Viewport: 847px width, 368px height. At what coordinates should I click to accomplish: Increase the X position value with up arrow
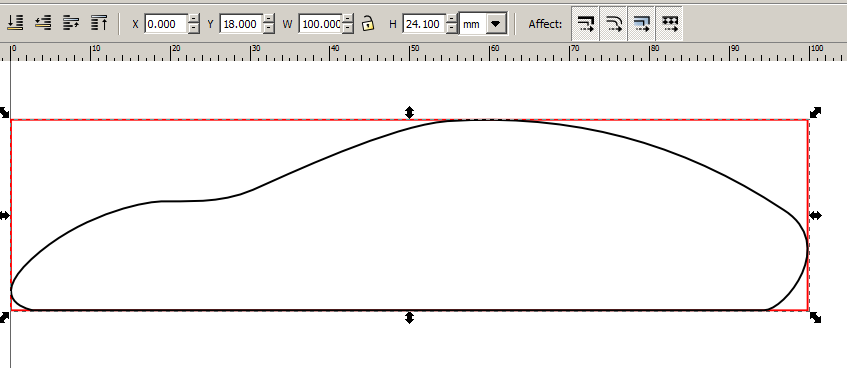(x=194, y=19)
